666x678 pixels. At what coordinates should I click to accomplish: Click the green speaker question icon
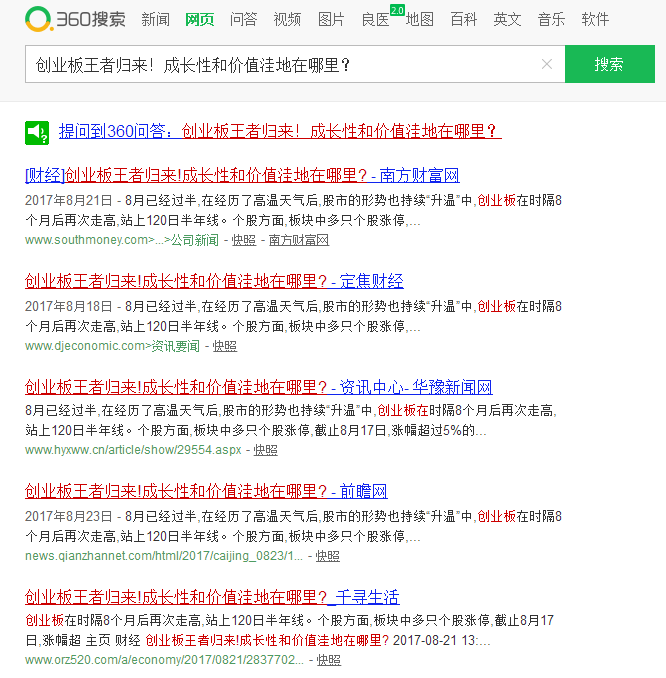pos(37,133)
